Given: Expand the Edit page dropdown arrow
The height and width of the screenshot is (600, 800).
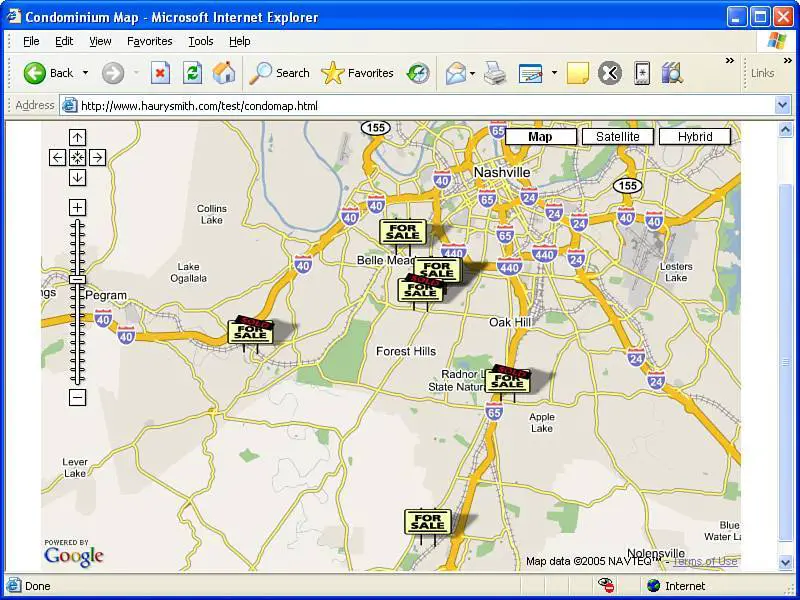Looking at the screenshot, I should click(554, 73).
